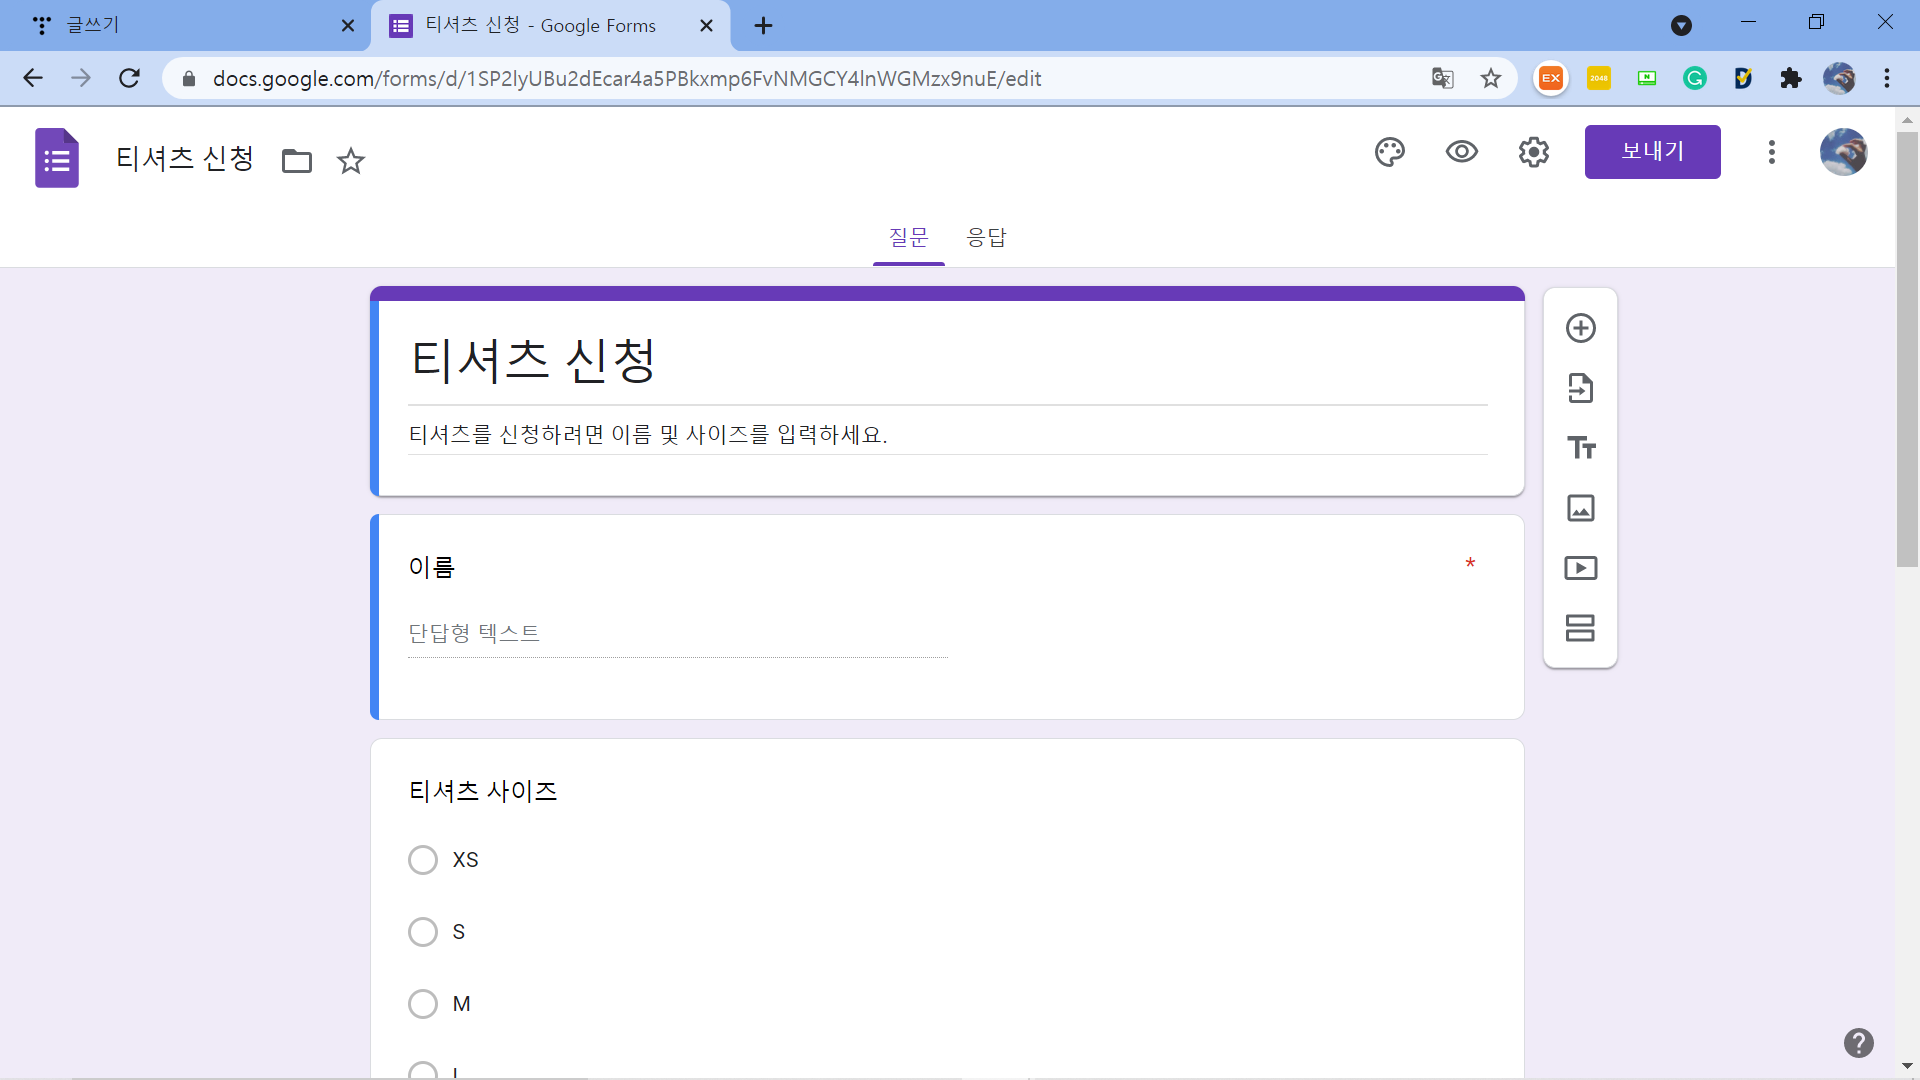The height and width of the screenshot is (1080, 1920).
Task: Select the XS radio option
Action: pyautogui.click(x=423, y=860)
